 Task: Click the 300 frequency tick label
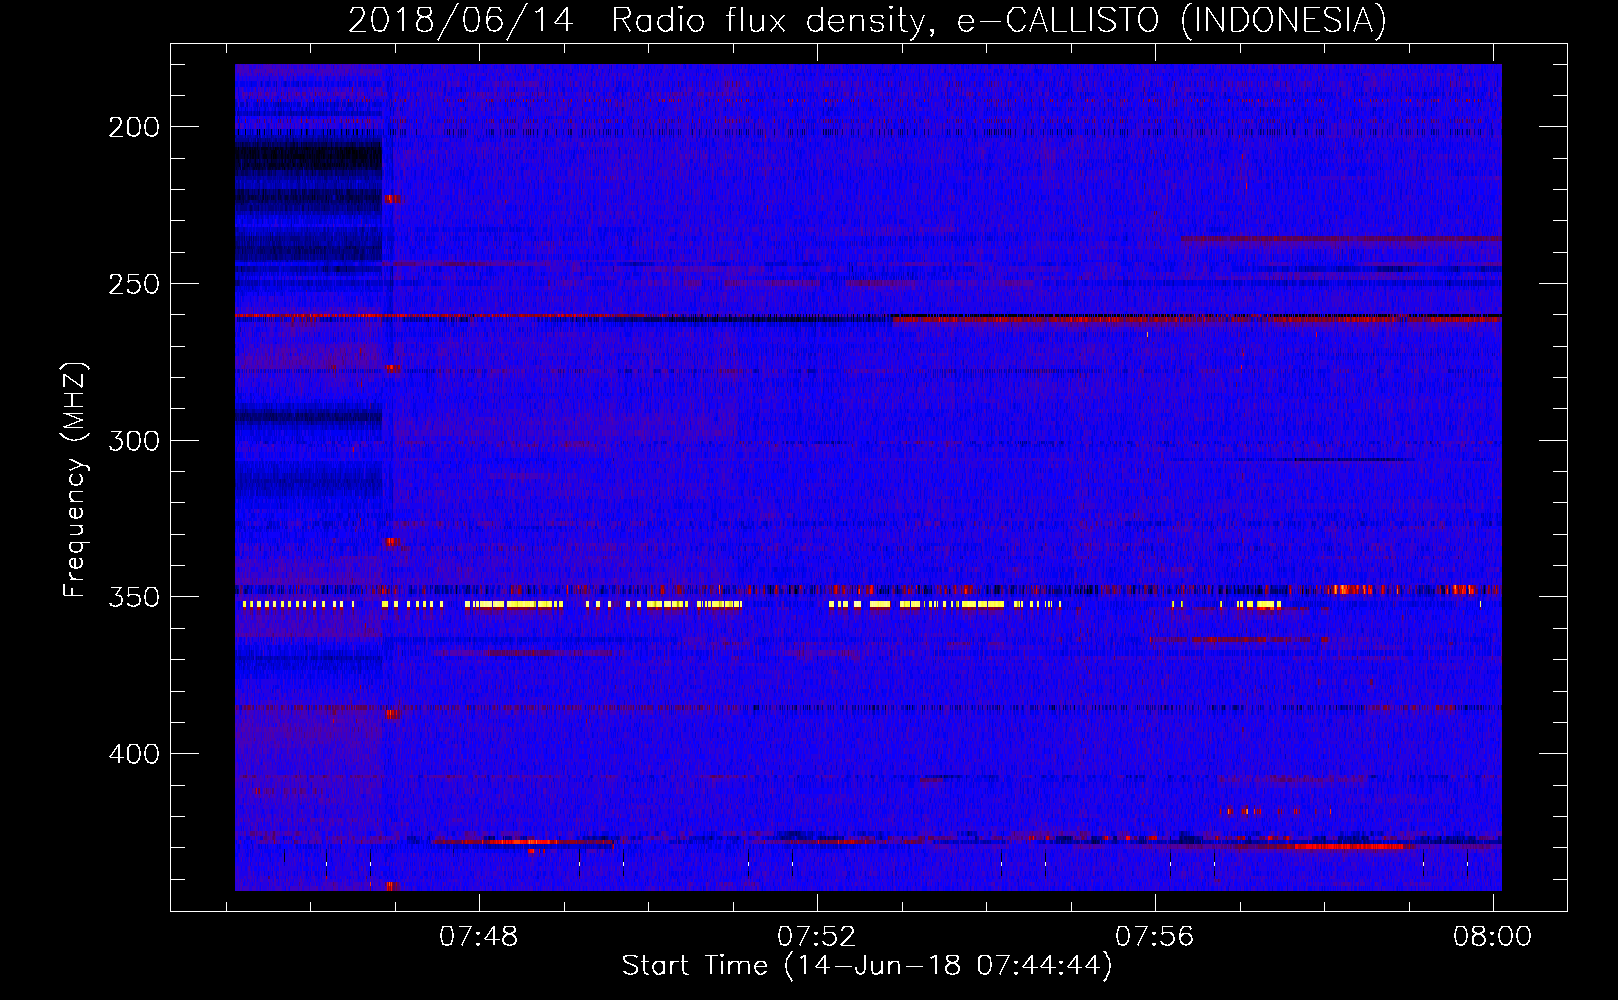click(x=134, y=441)
